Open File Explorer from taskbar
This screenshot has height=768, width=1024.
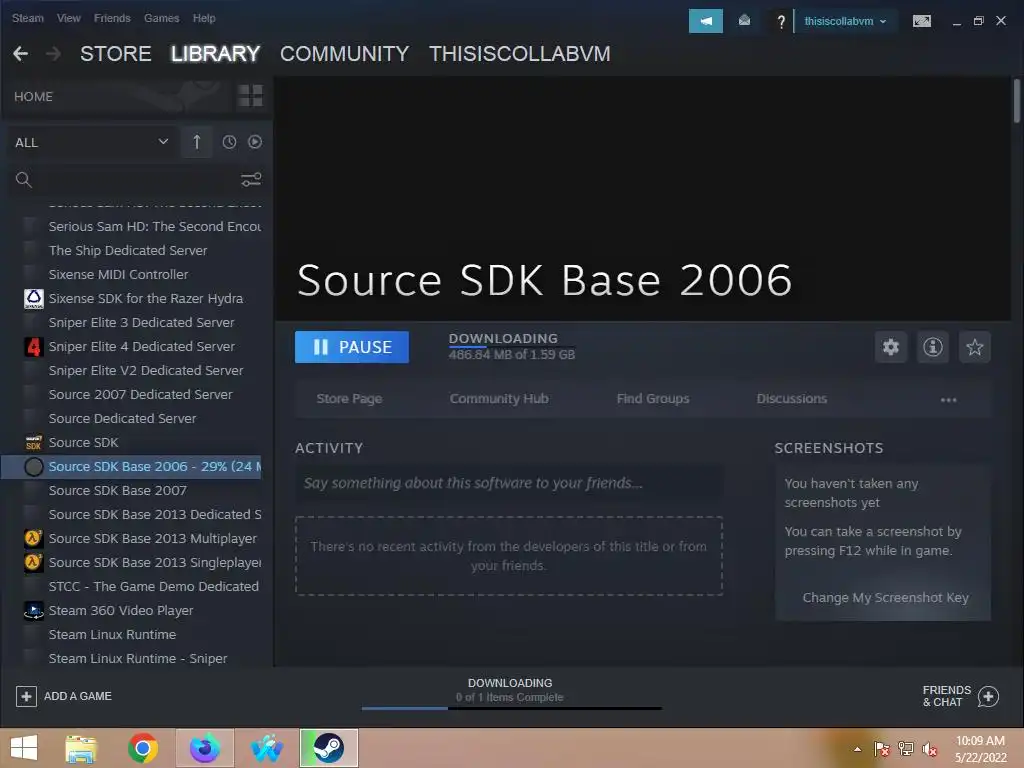click(81, 748)
